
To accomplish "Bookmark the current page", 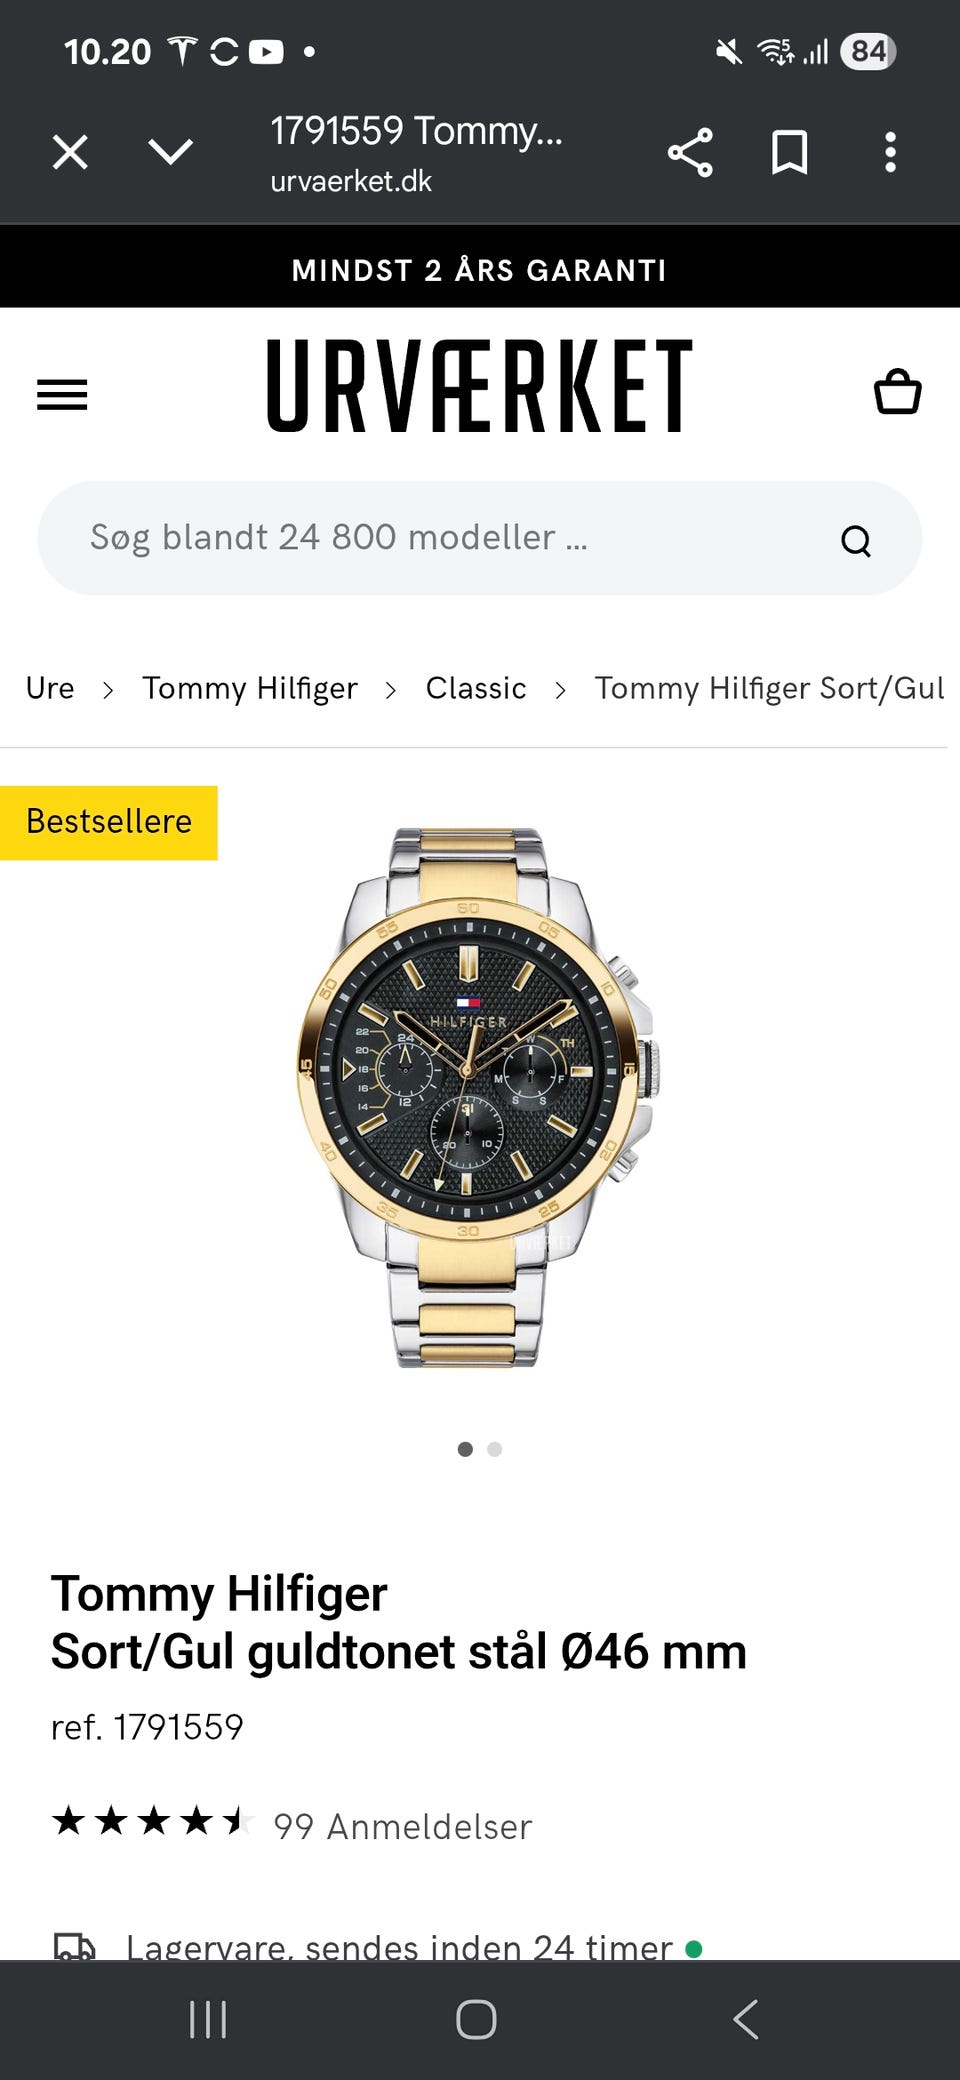I will [x=790, y=153].
